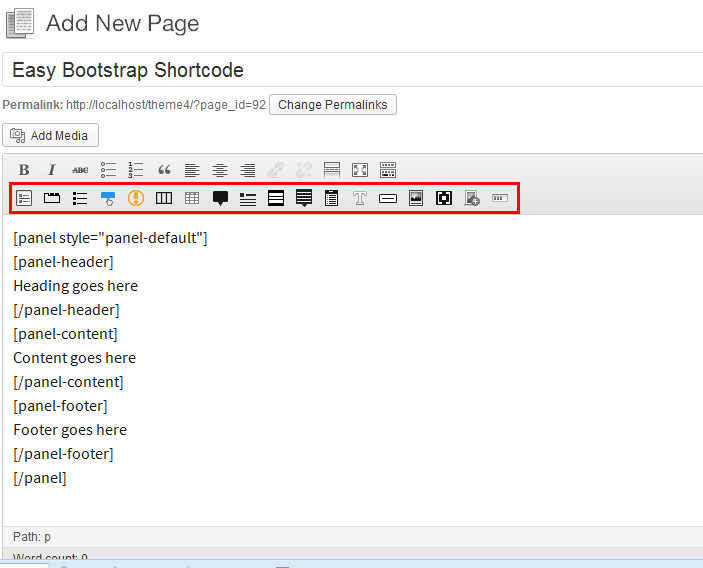Toggle bold formatting in the editor toolbar
Viewport: 703px width, 568px height.
tap(25, 170)
